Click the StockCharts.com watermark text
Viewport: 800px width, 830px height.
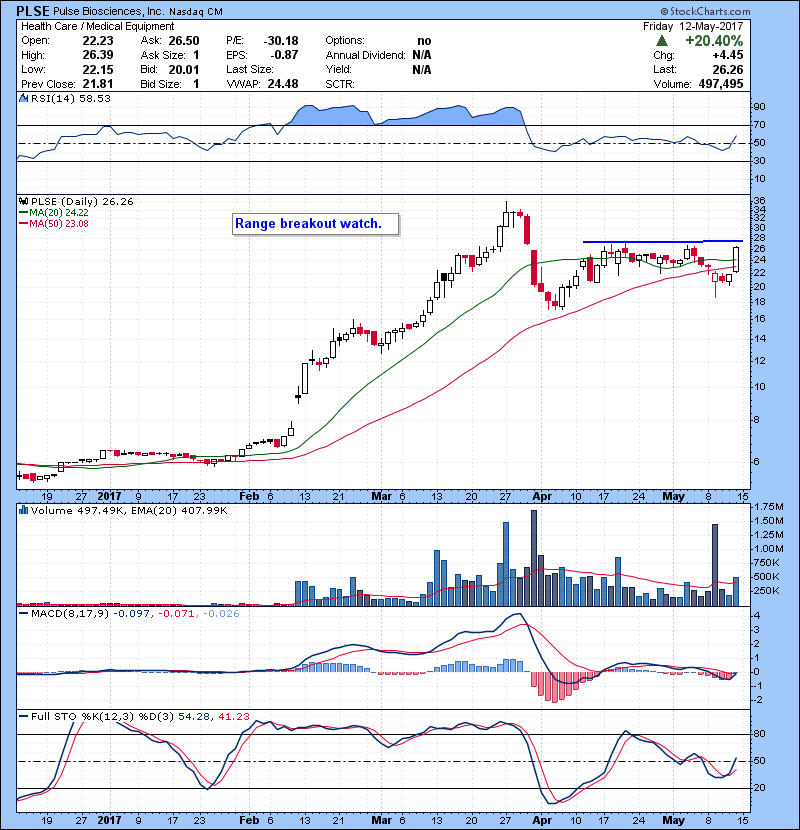705,11
